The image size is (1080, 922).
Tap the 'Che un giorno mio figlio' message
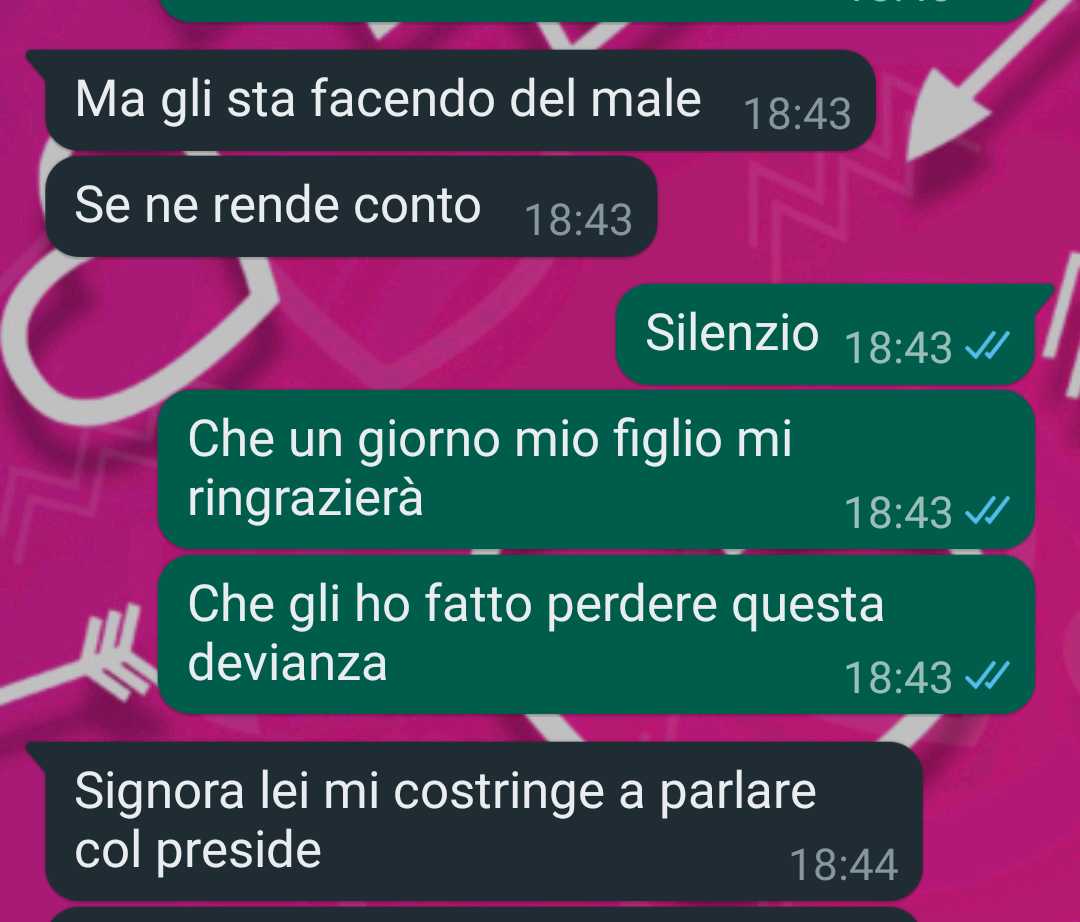click(x=596, y=469)
